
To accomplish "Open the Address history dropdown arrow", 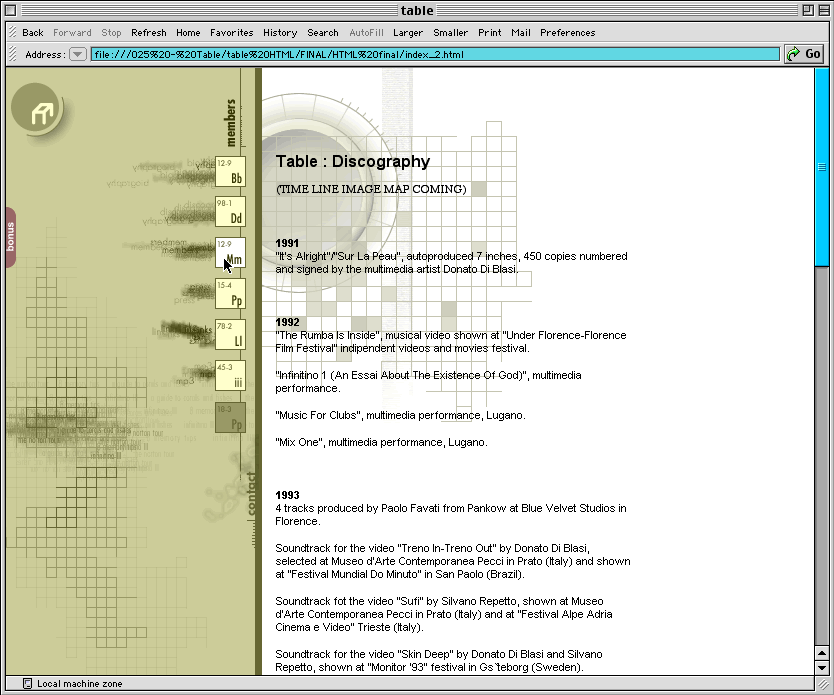I will [78, 54].
